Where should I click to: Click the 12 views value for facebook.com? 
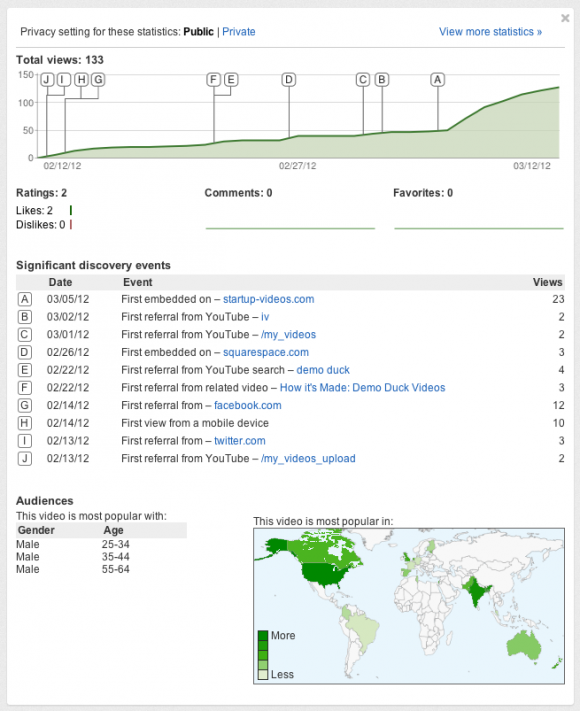click(558, 405)
